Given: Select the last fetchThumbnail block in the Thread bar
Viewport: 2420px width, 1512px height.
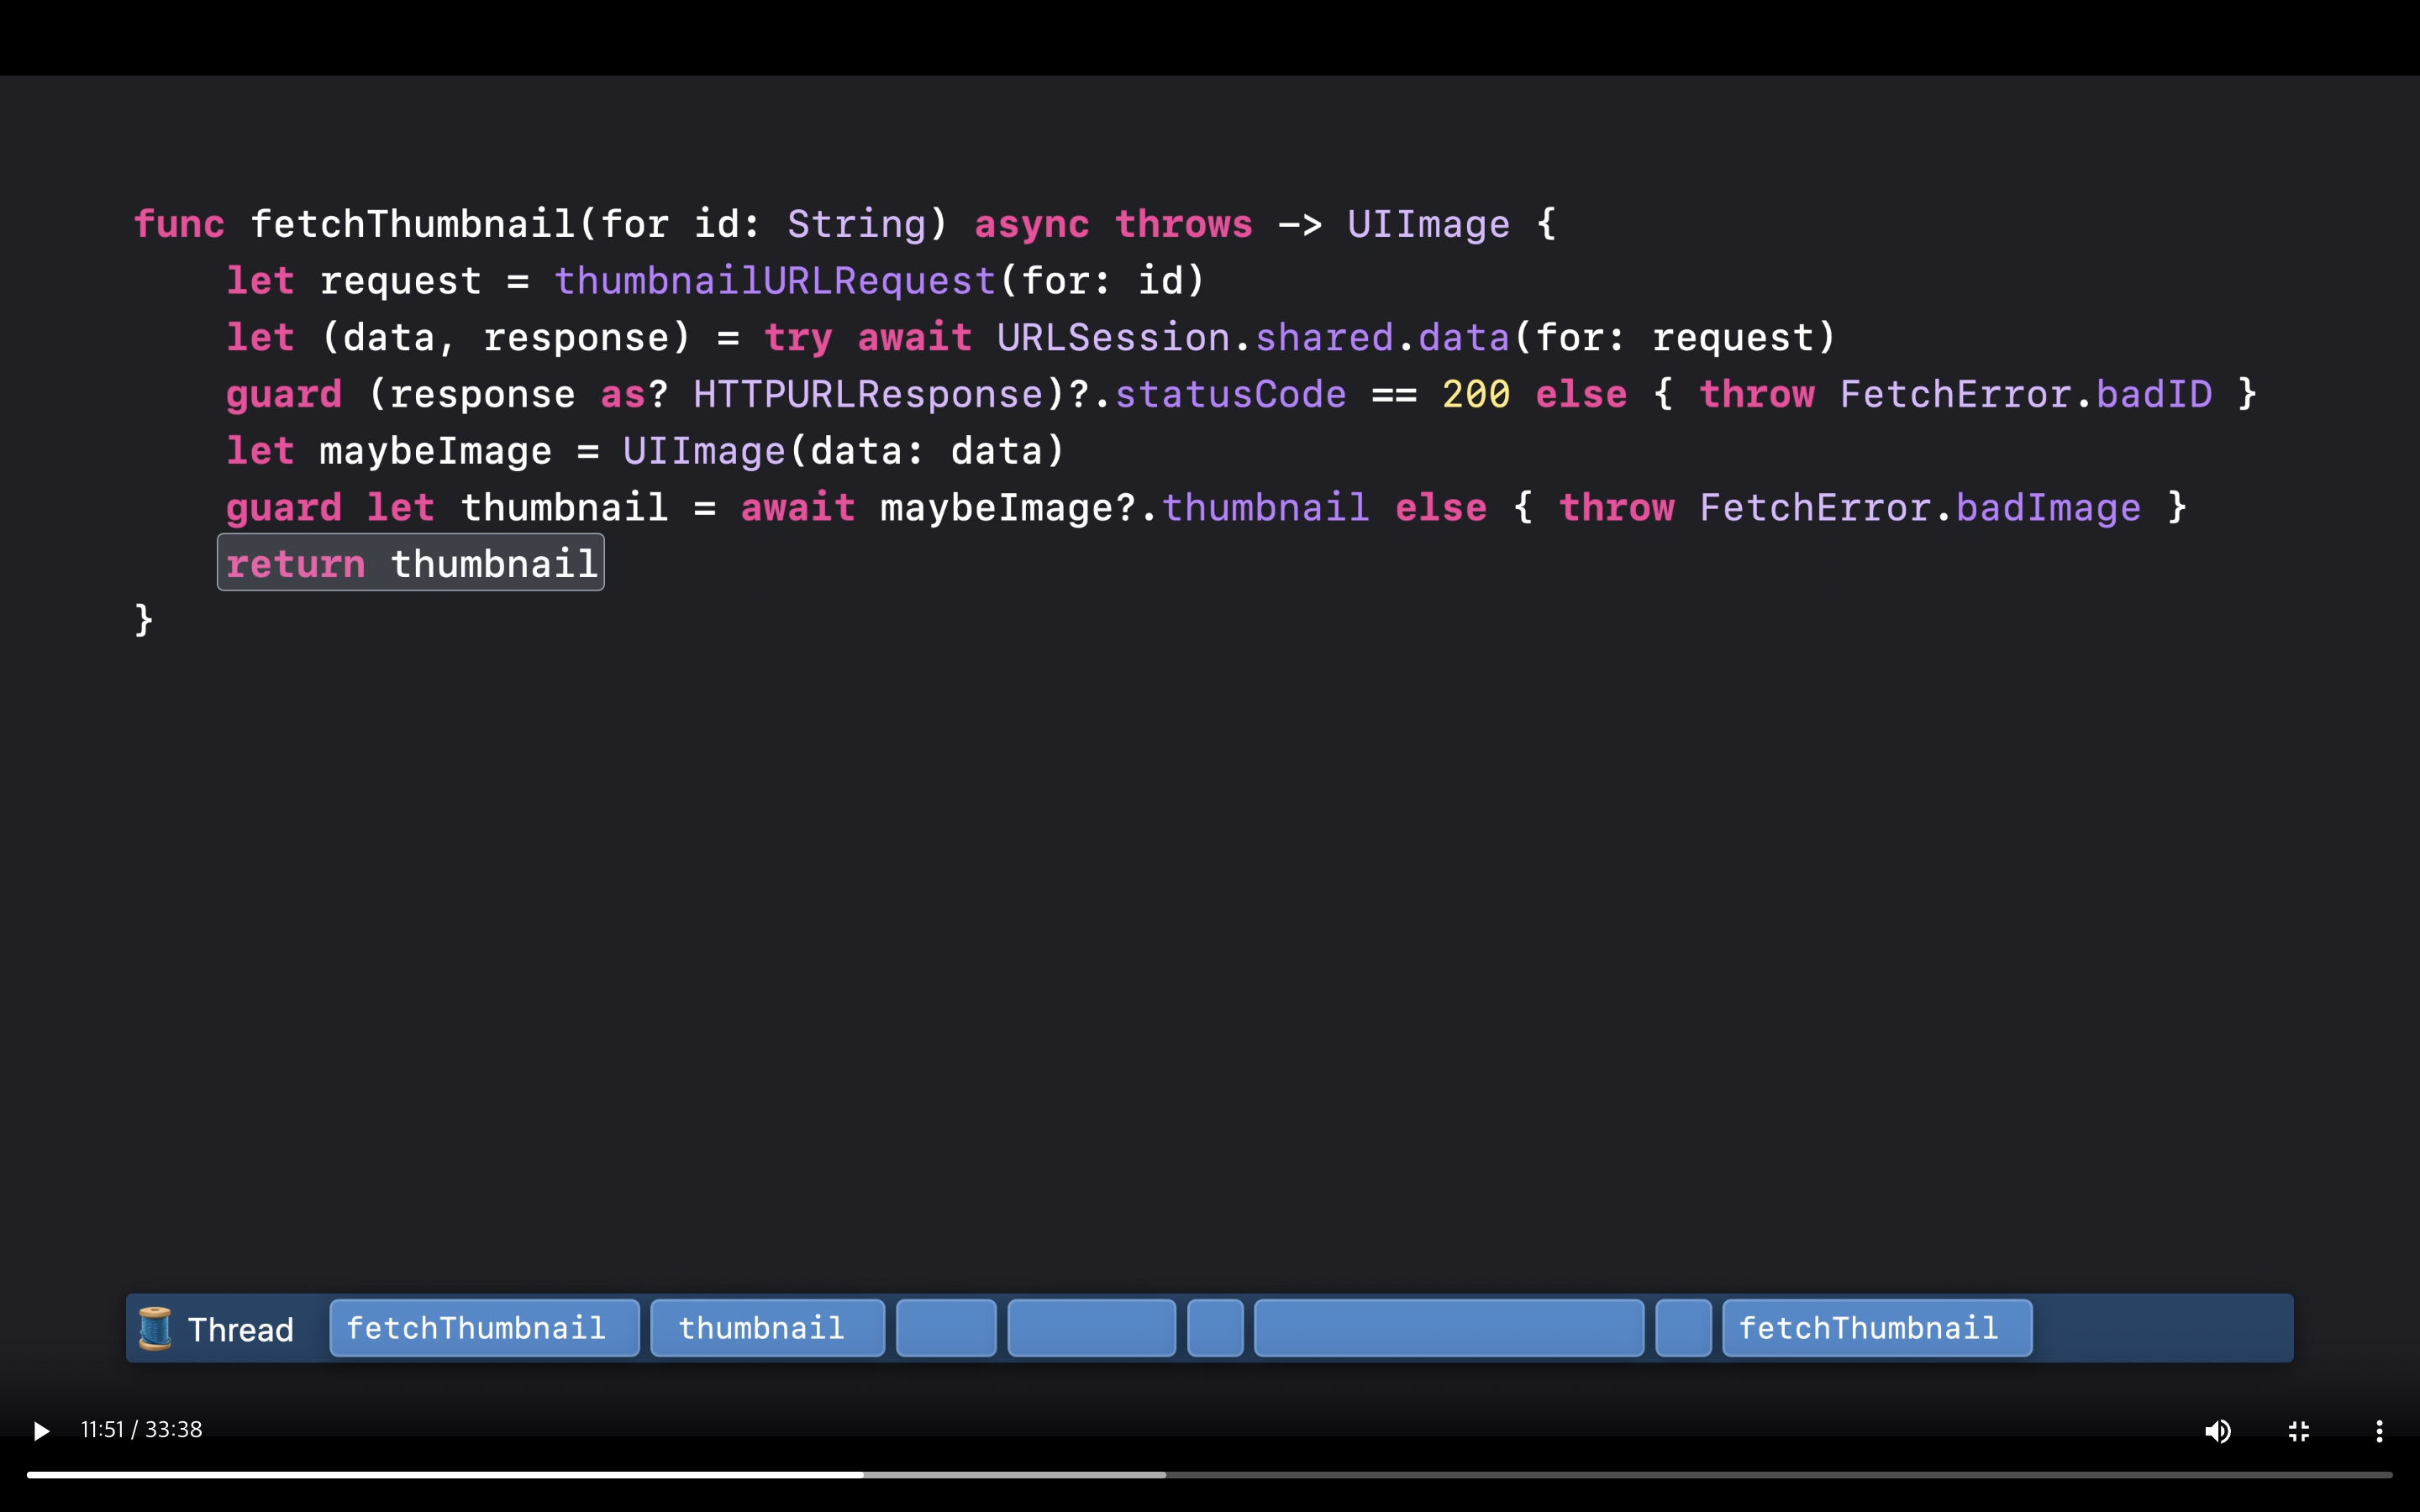Looking at the screenshot, I should tap(1876, 1328).
